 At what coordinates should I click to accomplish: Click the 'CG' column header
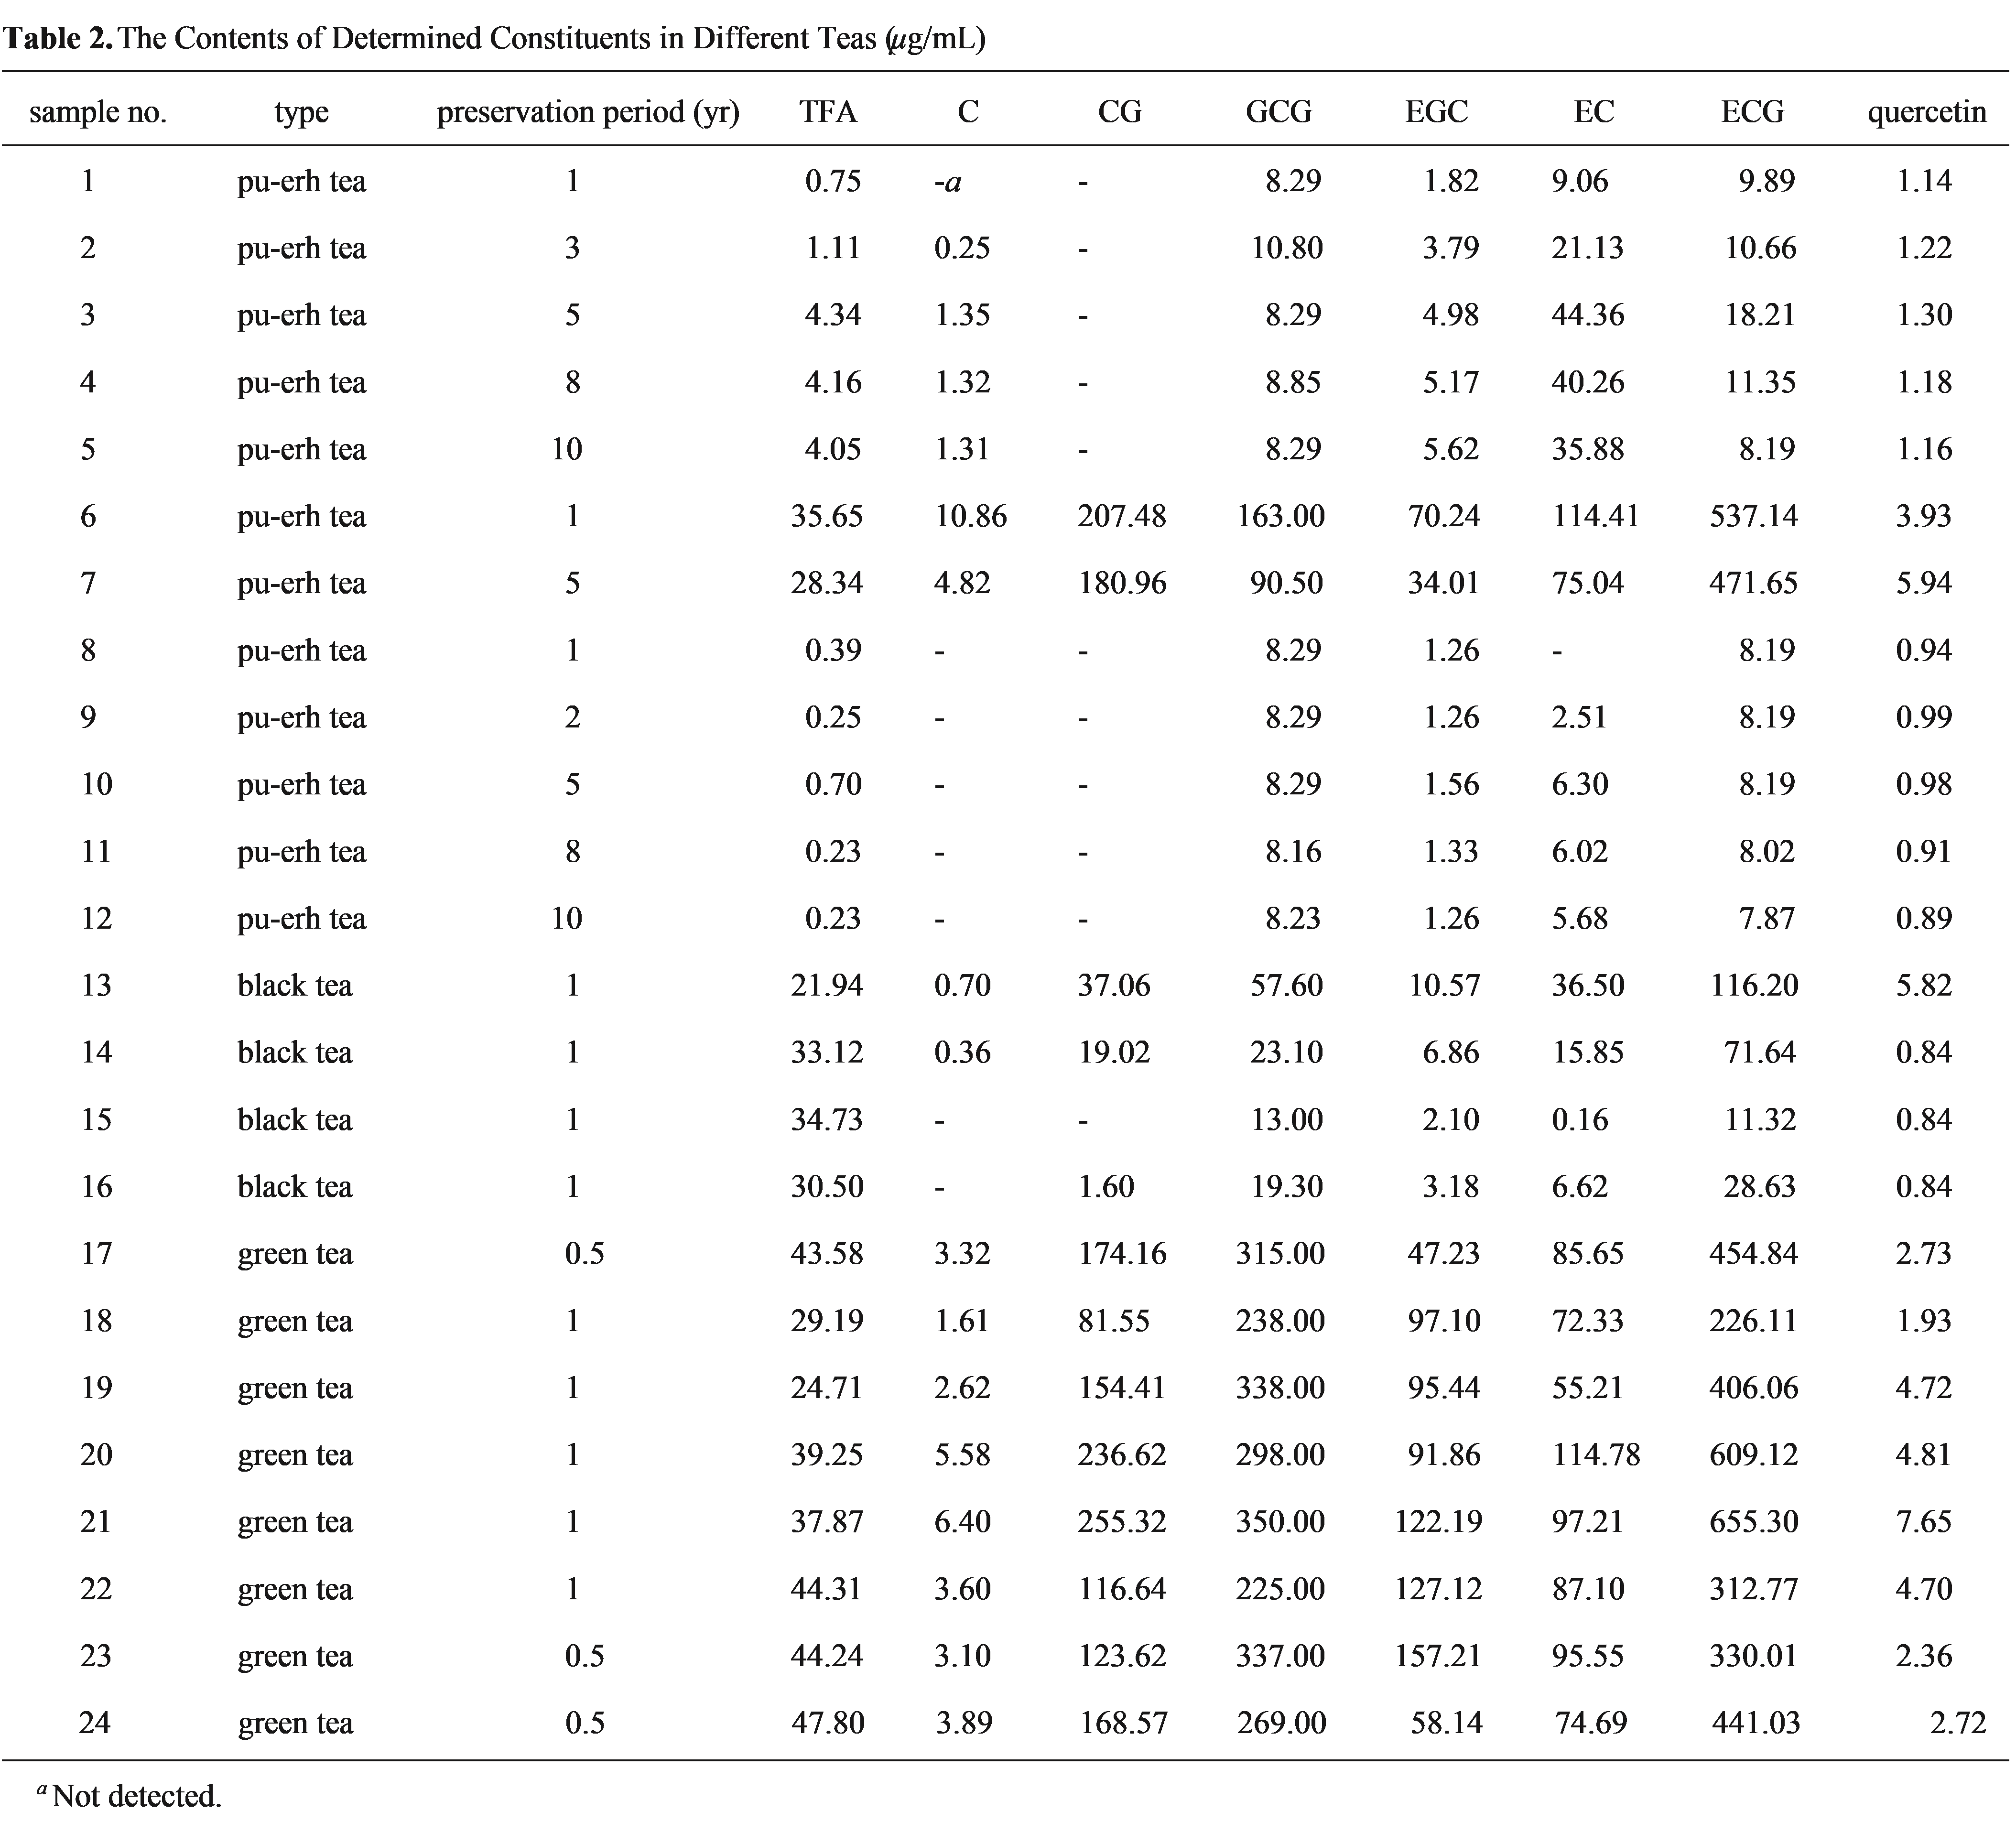[1119, 111]
